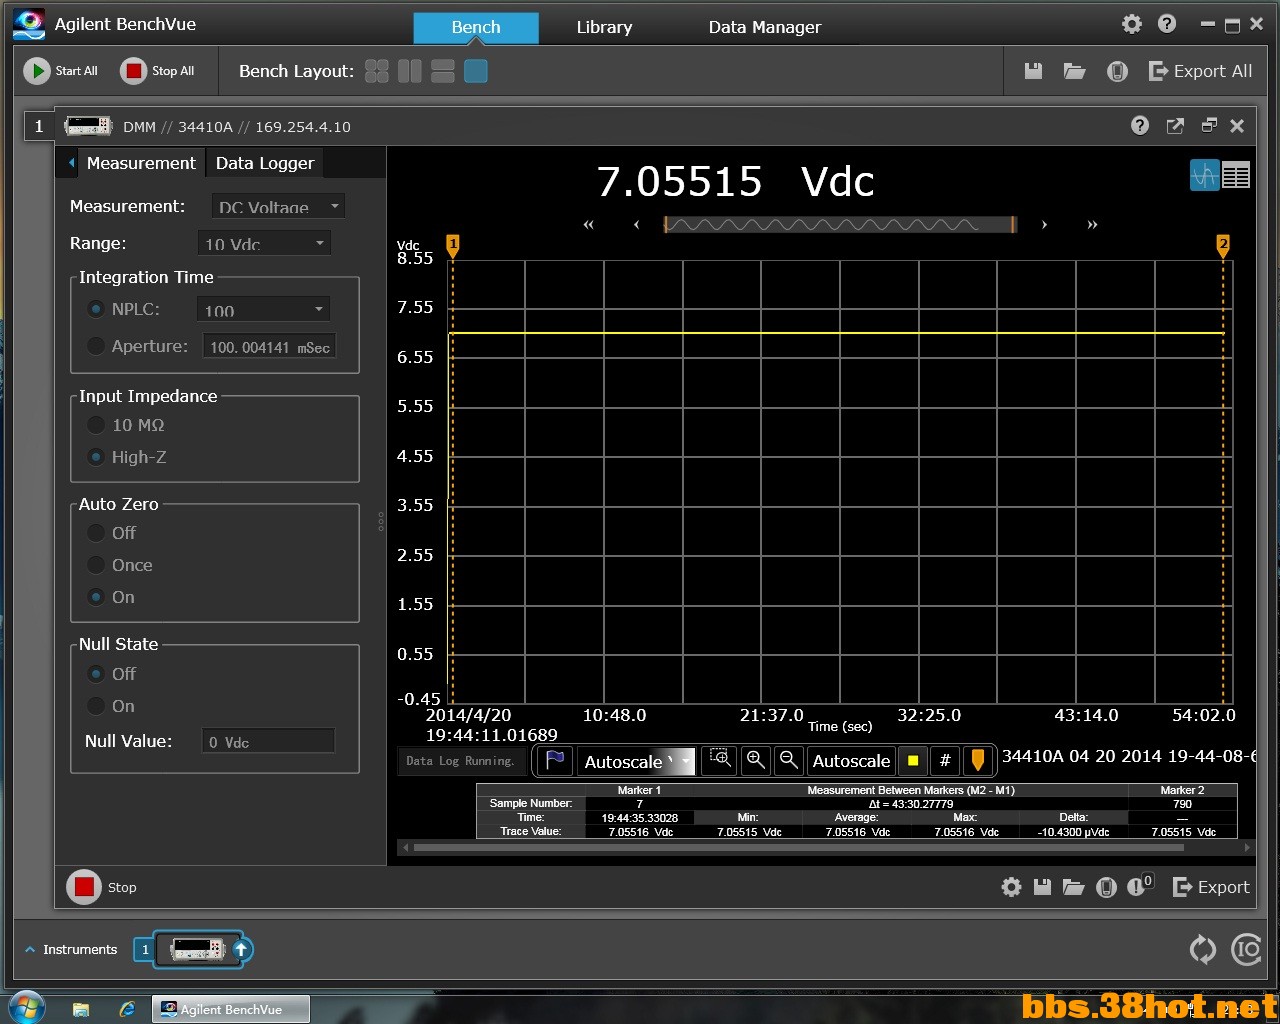Open the alerts icon showing 0
This screenshot has width=1280, height=1024.
coord(1140,886)
